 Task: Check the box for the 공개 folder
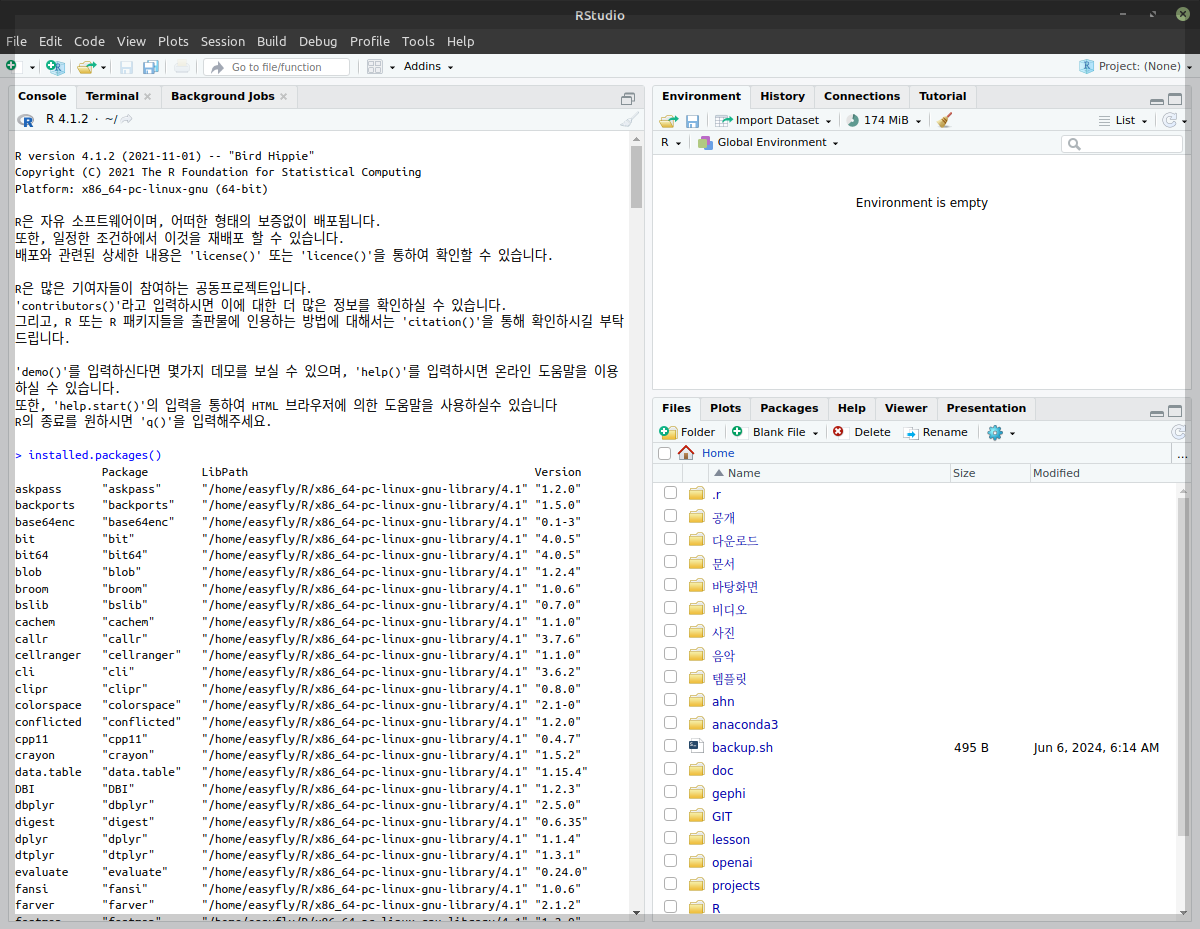(670, 516)
